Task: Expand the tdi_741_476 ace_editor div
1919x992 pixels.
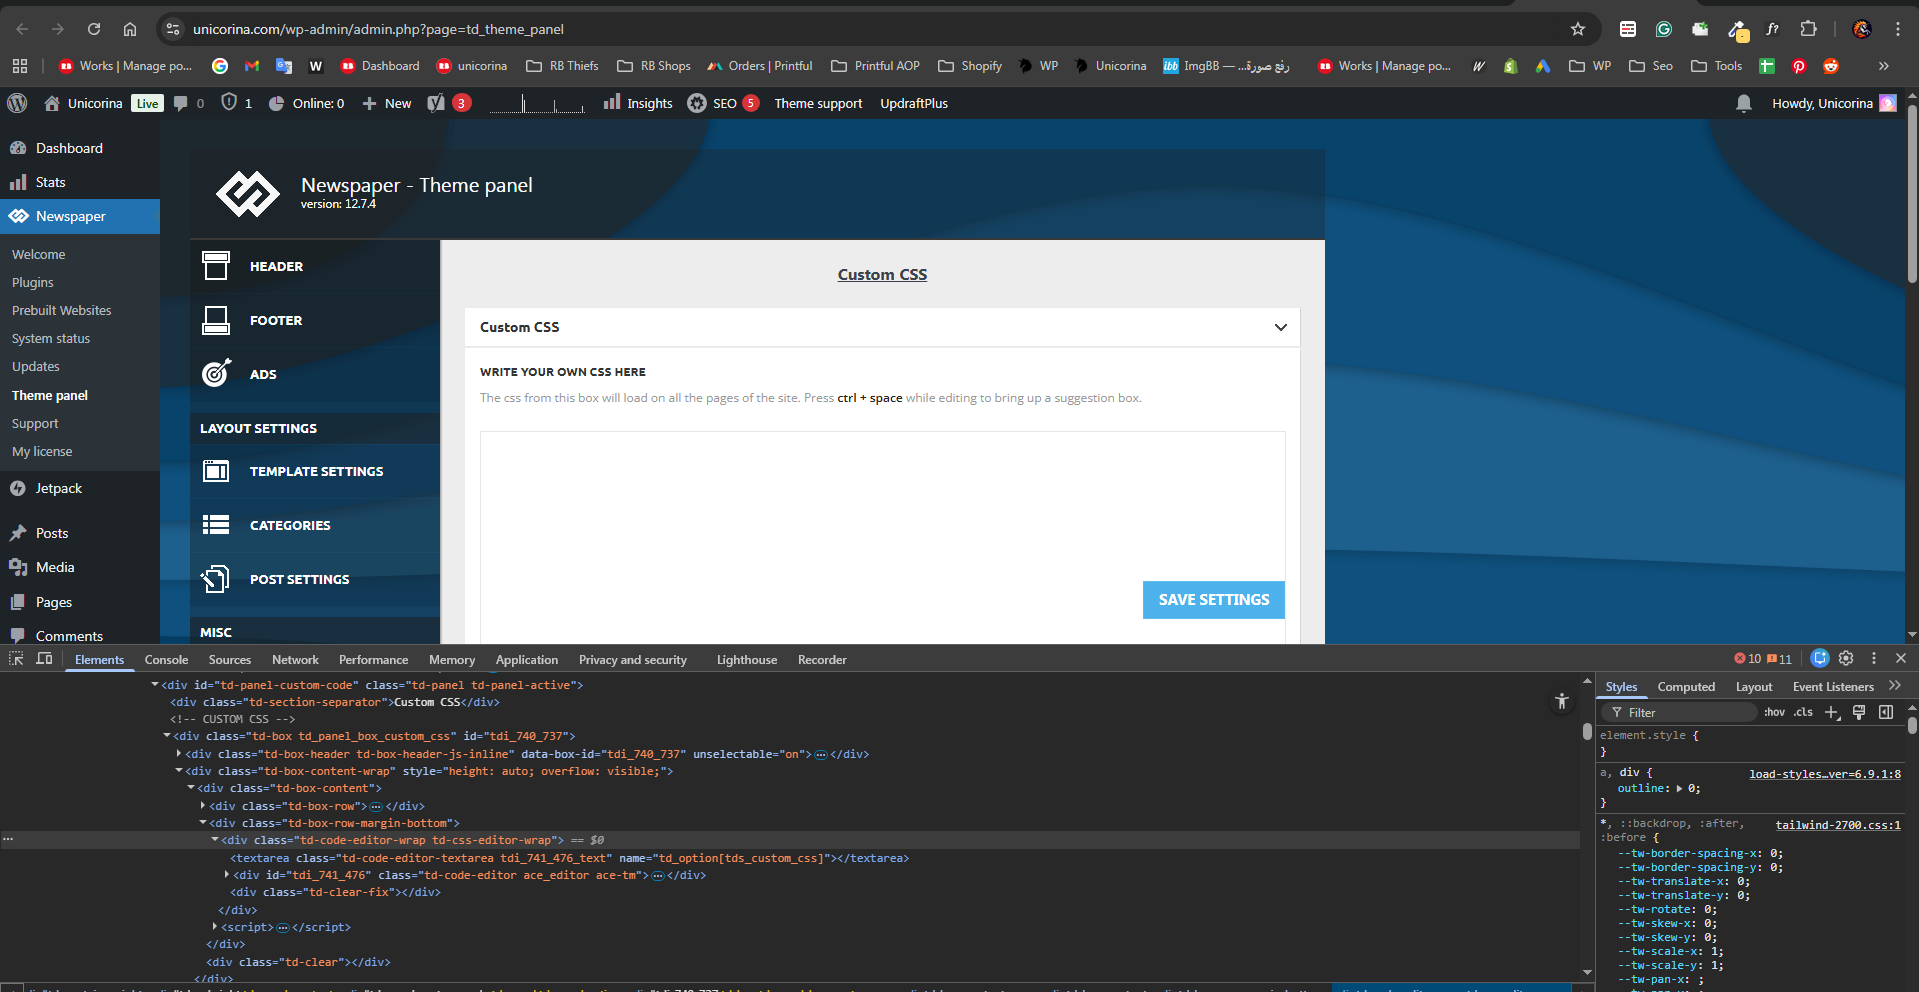Action: click(x=227, y=875)
